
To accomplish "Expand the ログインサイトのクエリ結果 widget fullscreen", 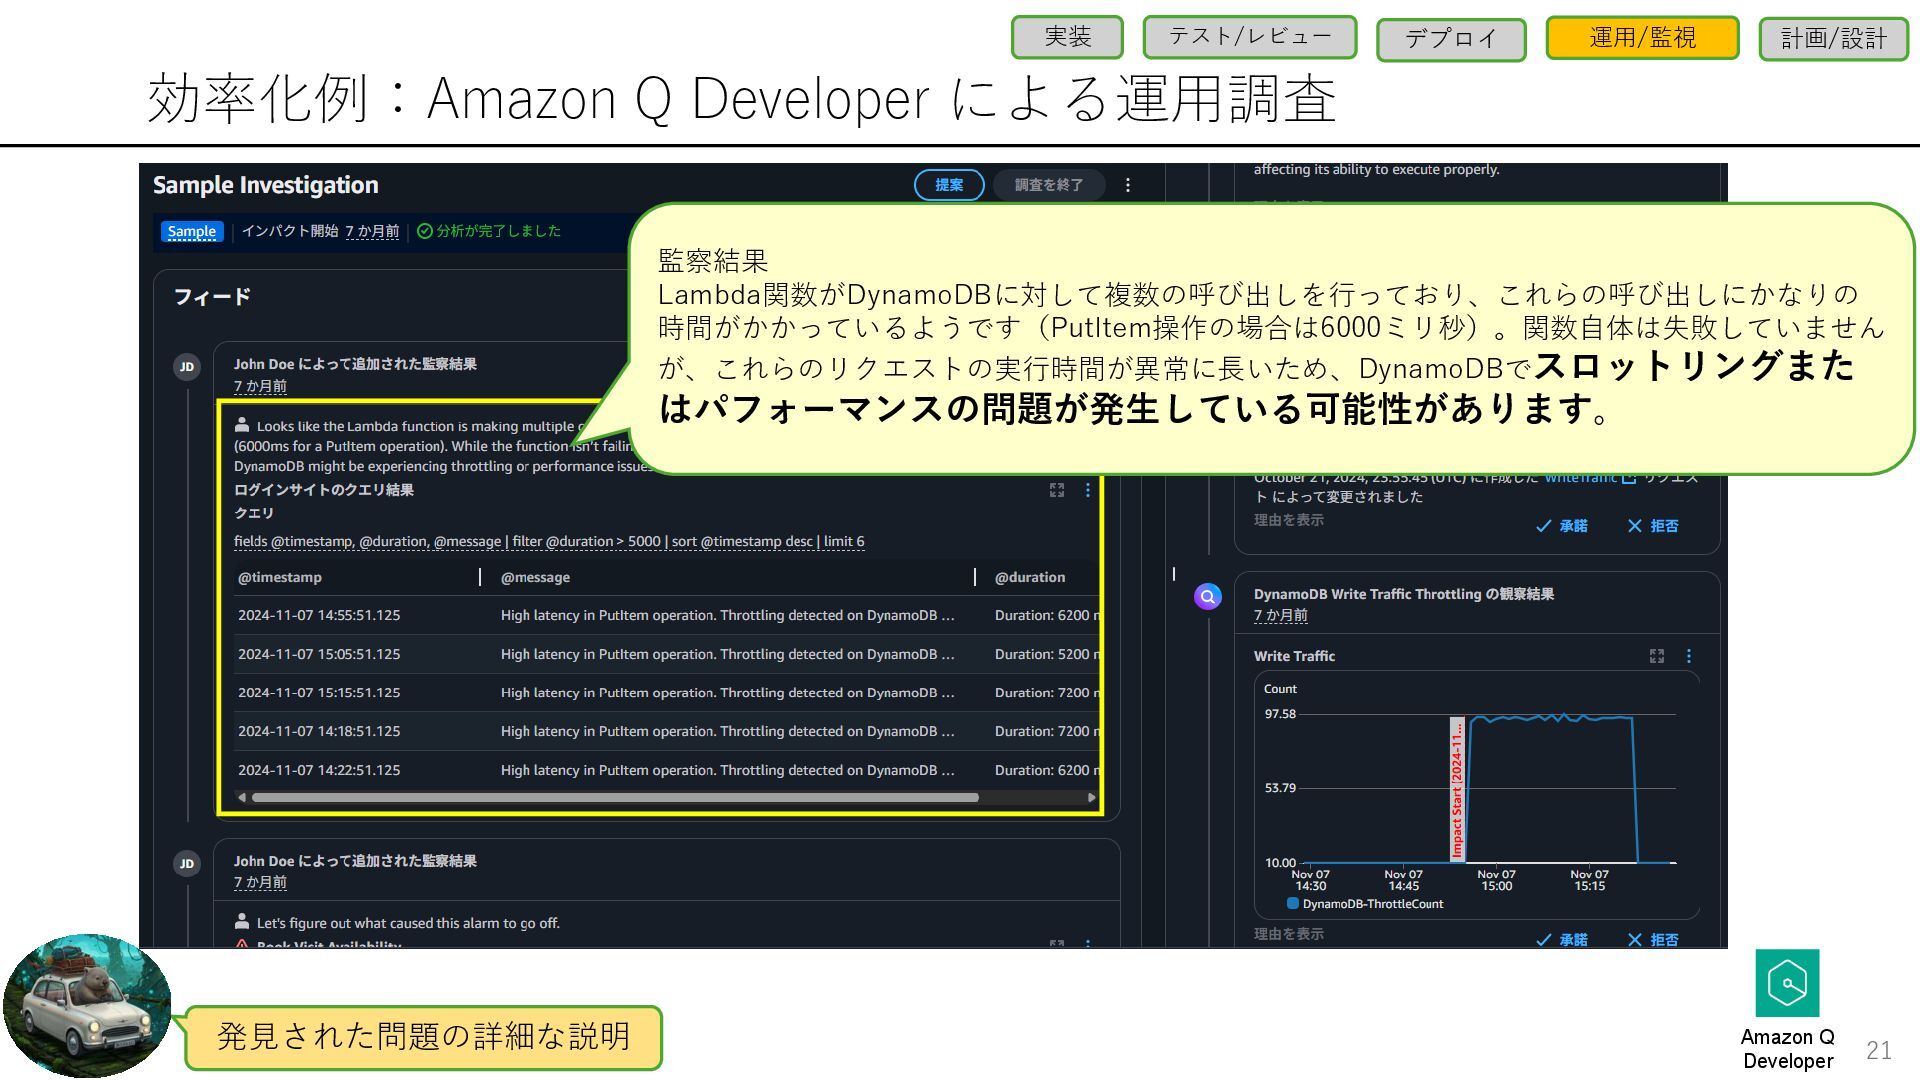I will click(x=1057, y=490).
